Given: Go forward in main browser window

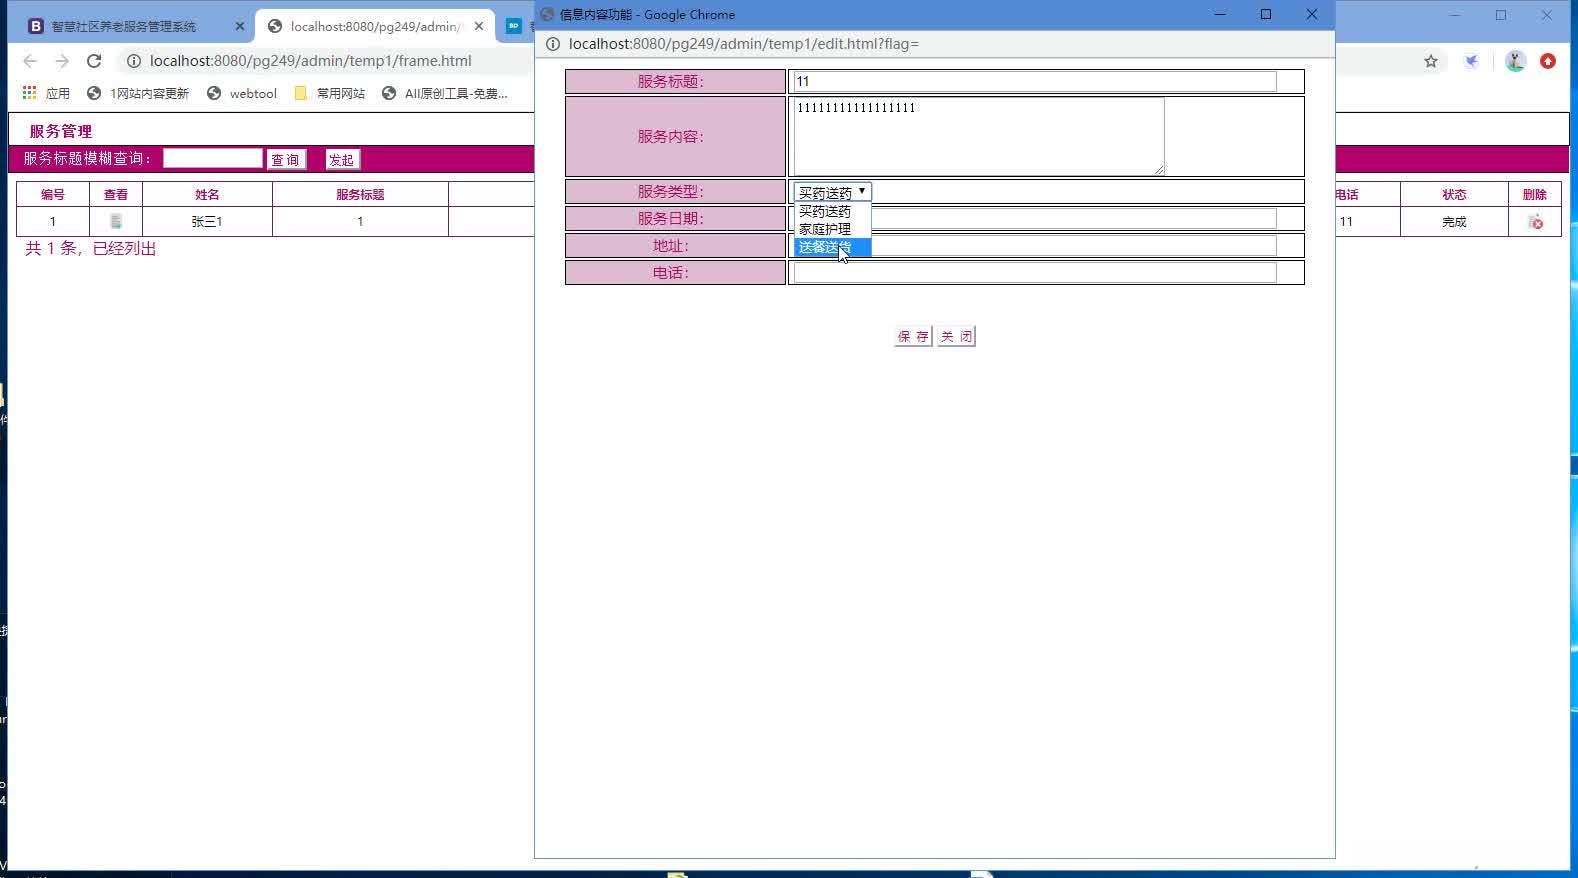Looking at the screenshot, I should (x=62, y=61).
